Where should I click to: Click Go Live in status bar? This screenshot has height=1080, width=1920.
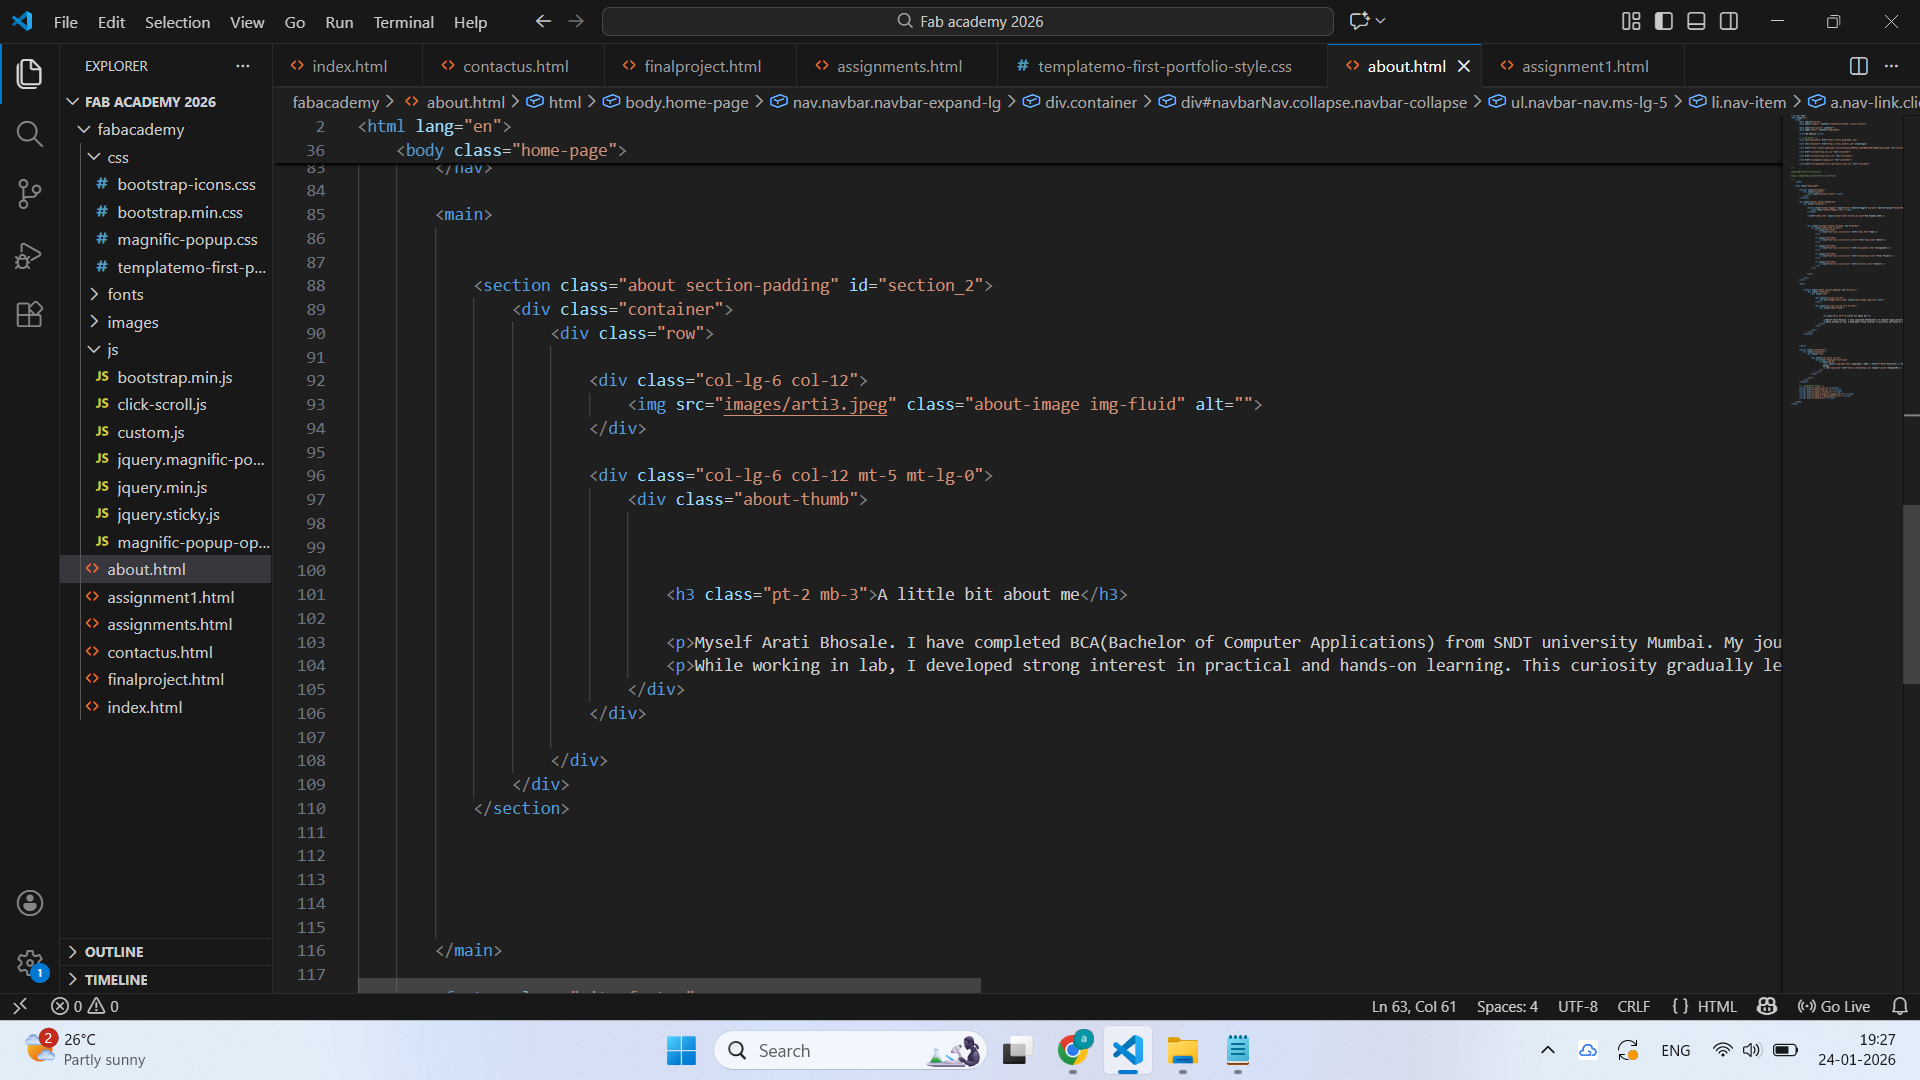point(1834,1006)
